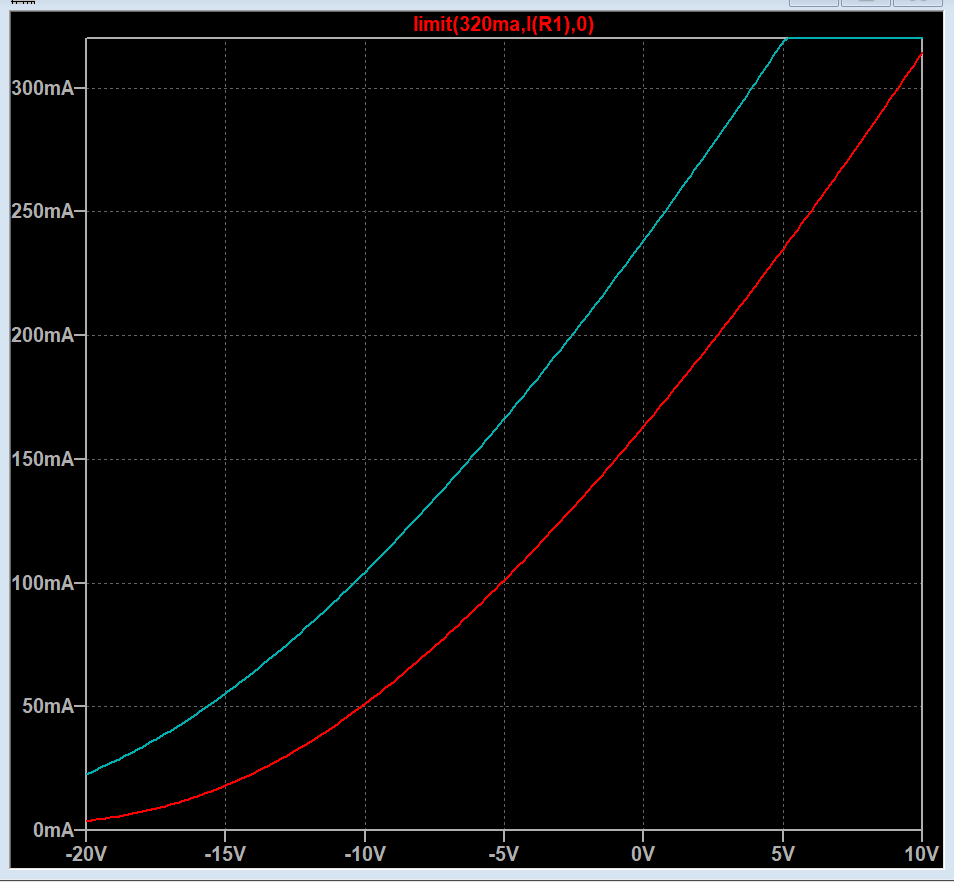Click the 0V x-axis label

coord(643,854)
